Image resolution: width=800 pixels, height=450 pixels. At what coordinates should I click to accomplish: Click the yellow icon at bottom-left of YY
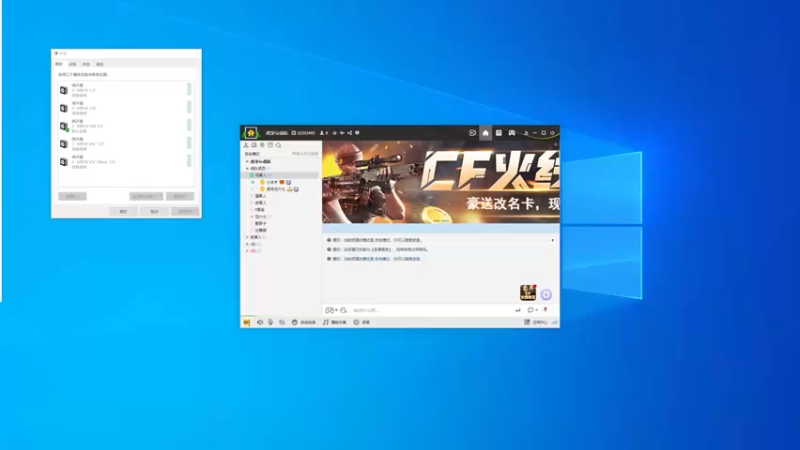247,322
